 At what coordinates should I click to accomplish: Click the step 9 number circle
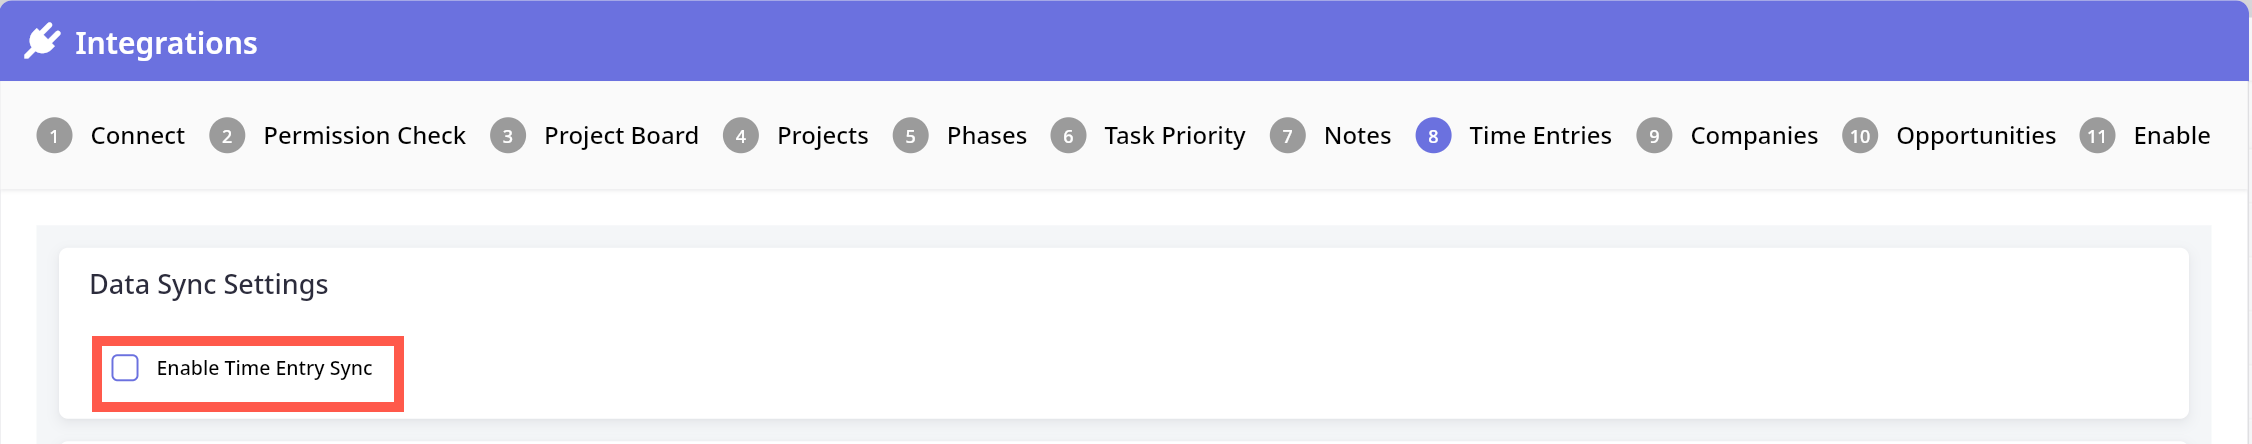pos(1654,136)
